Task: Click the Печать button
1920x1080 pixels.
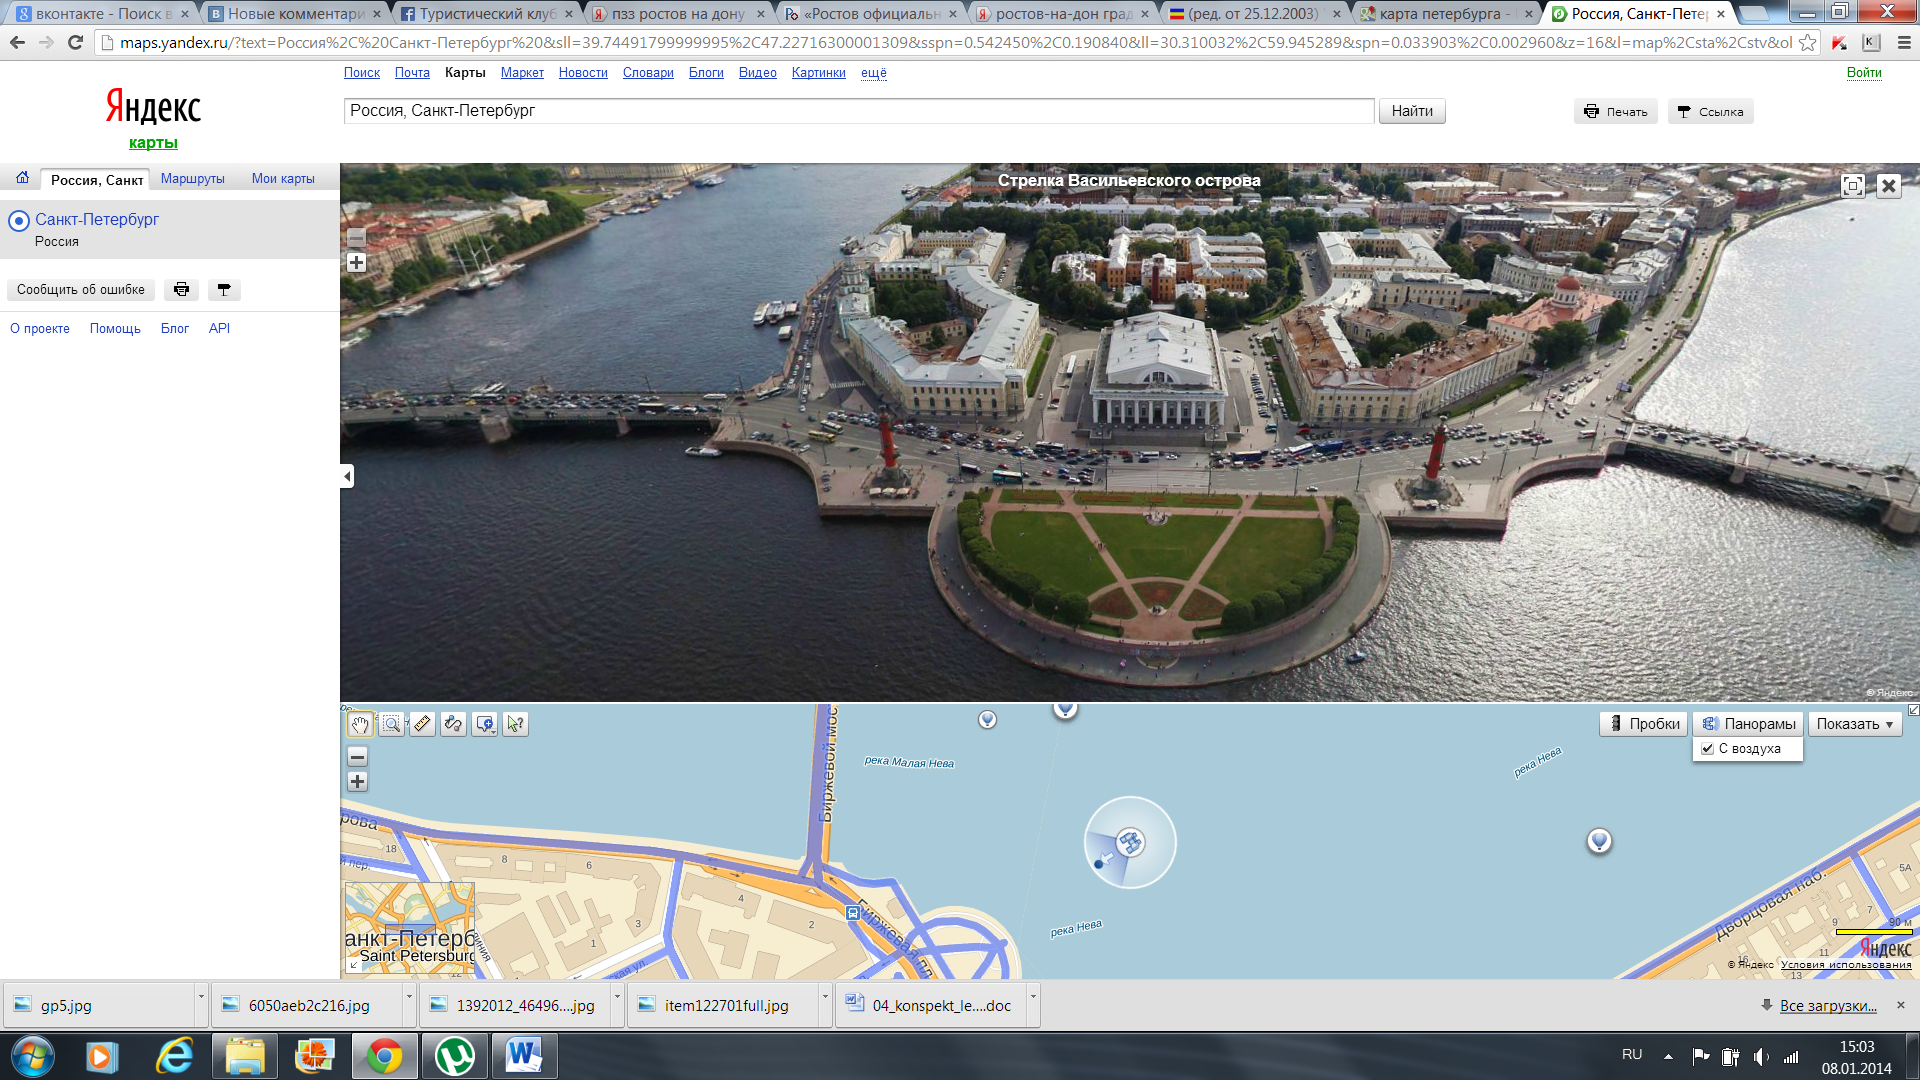Action: [1616, 112]
